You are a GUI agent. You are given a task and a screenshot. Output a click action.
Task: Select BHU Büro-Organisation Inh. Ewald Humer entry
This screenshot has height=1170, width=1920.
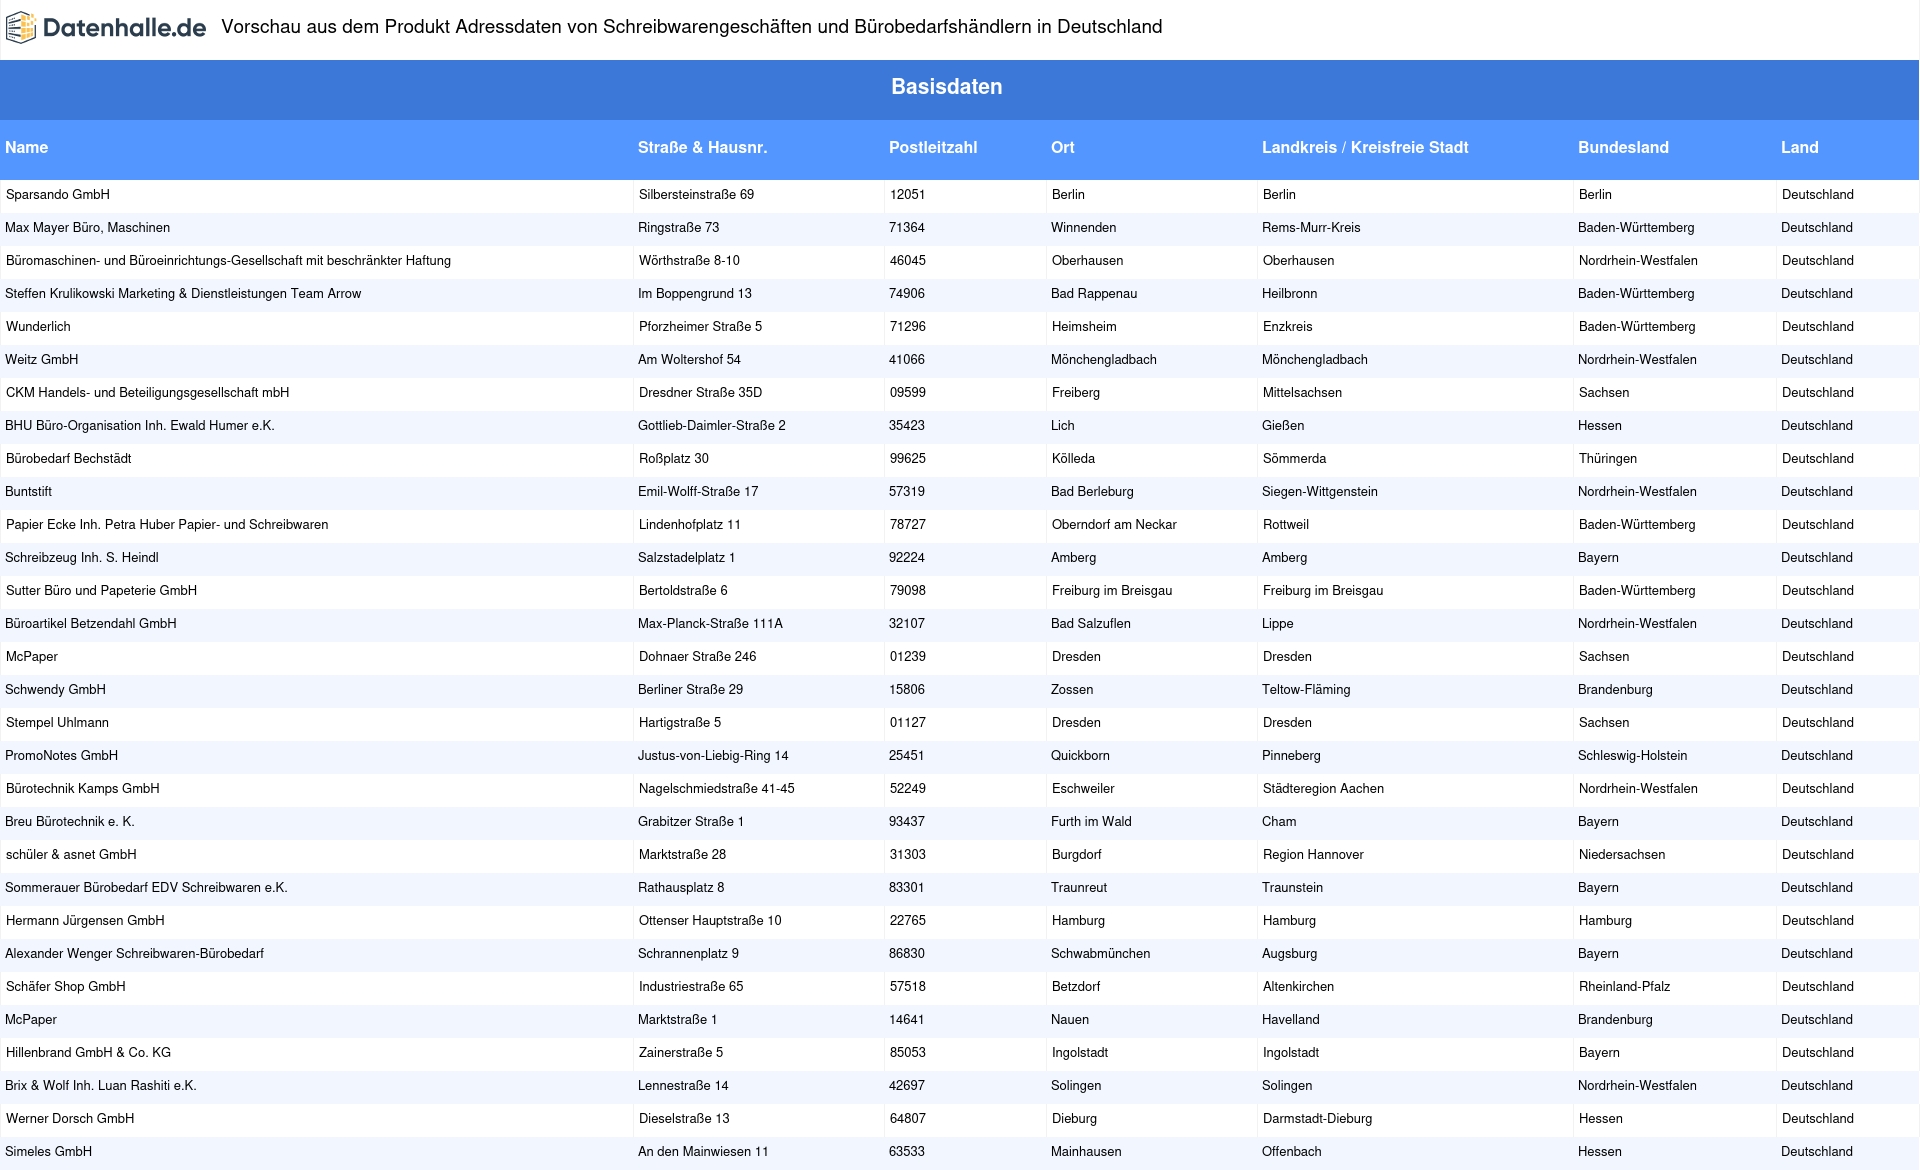pyautogui.click(x=140, y=426)
